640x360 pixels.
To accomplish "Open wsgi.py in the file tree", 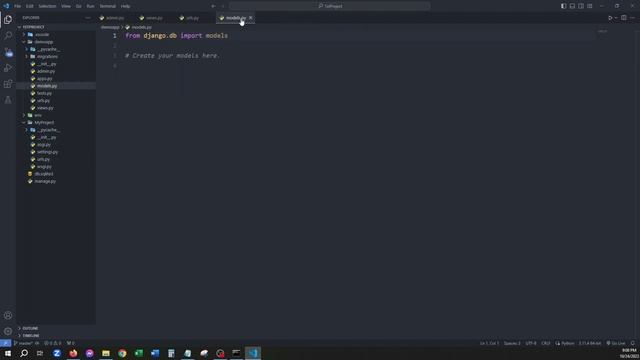I will coord(44,167).
